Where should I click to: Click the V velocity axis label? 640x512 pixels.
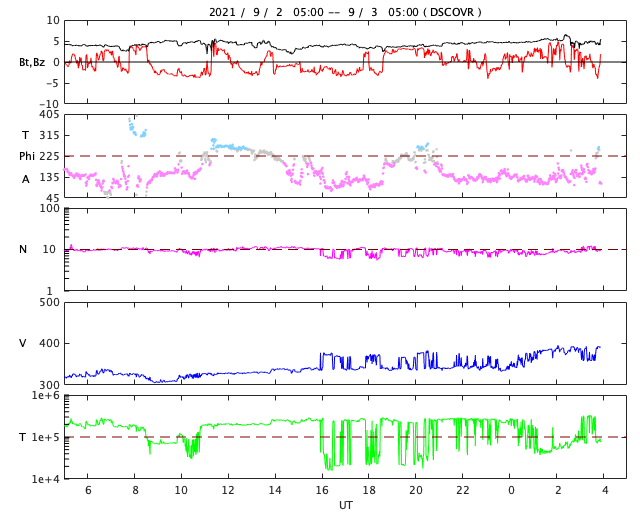(x=23, y=343)
